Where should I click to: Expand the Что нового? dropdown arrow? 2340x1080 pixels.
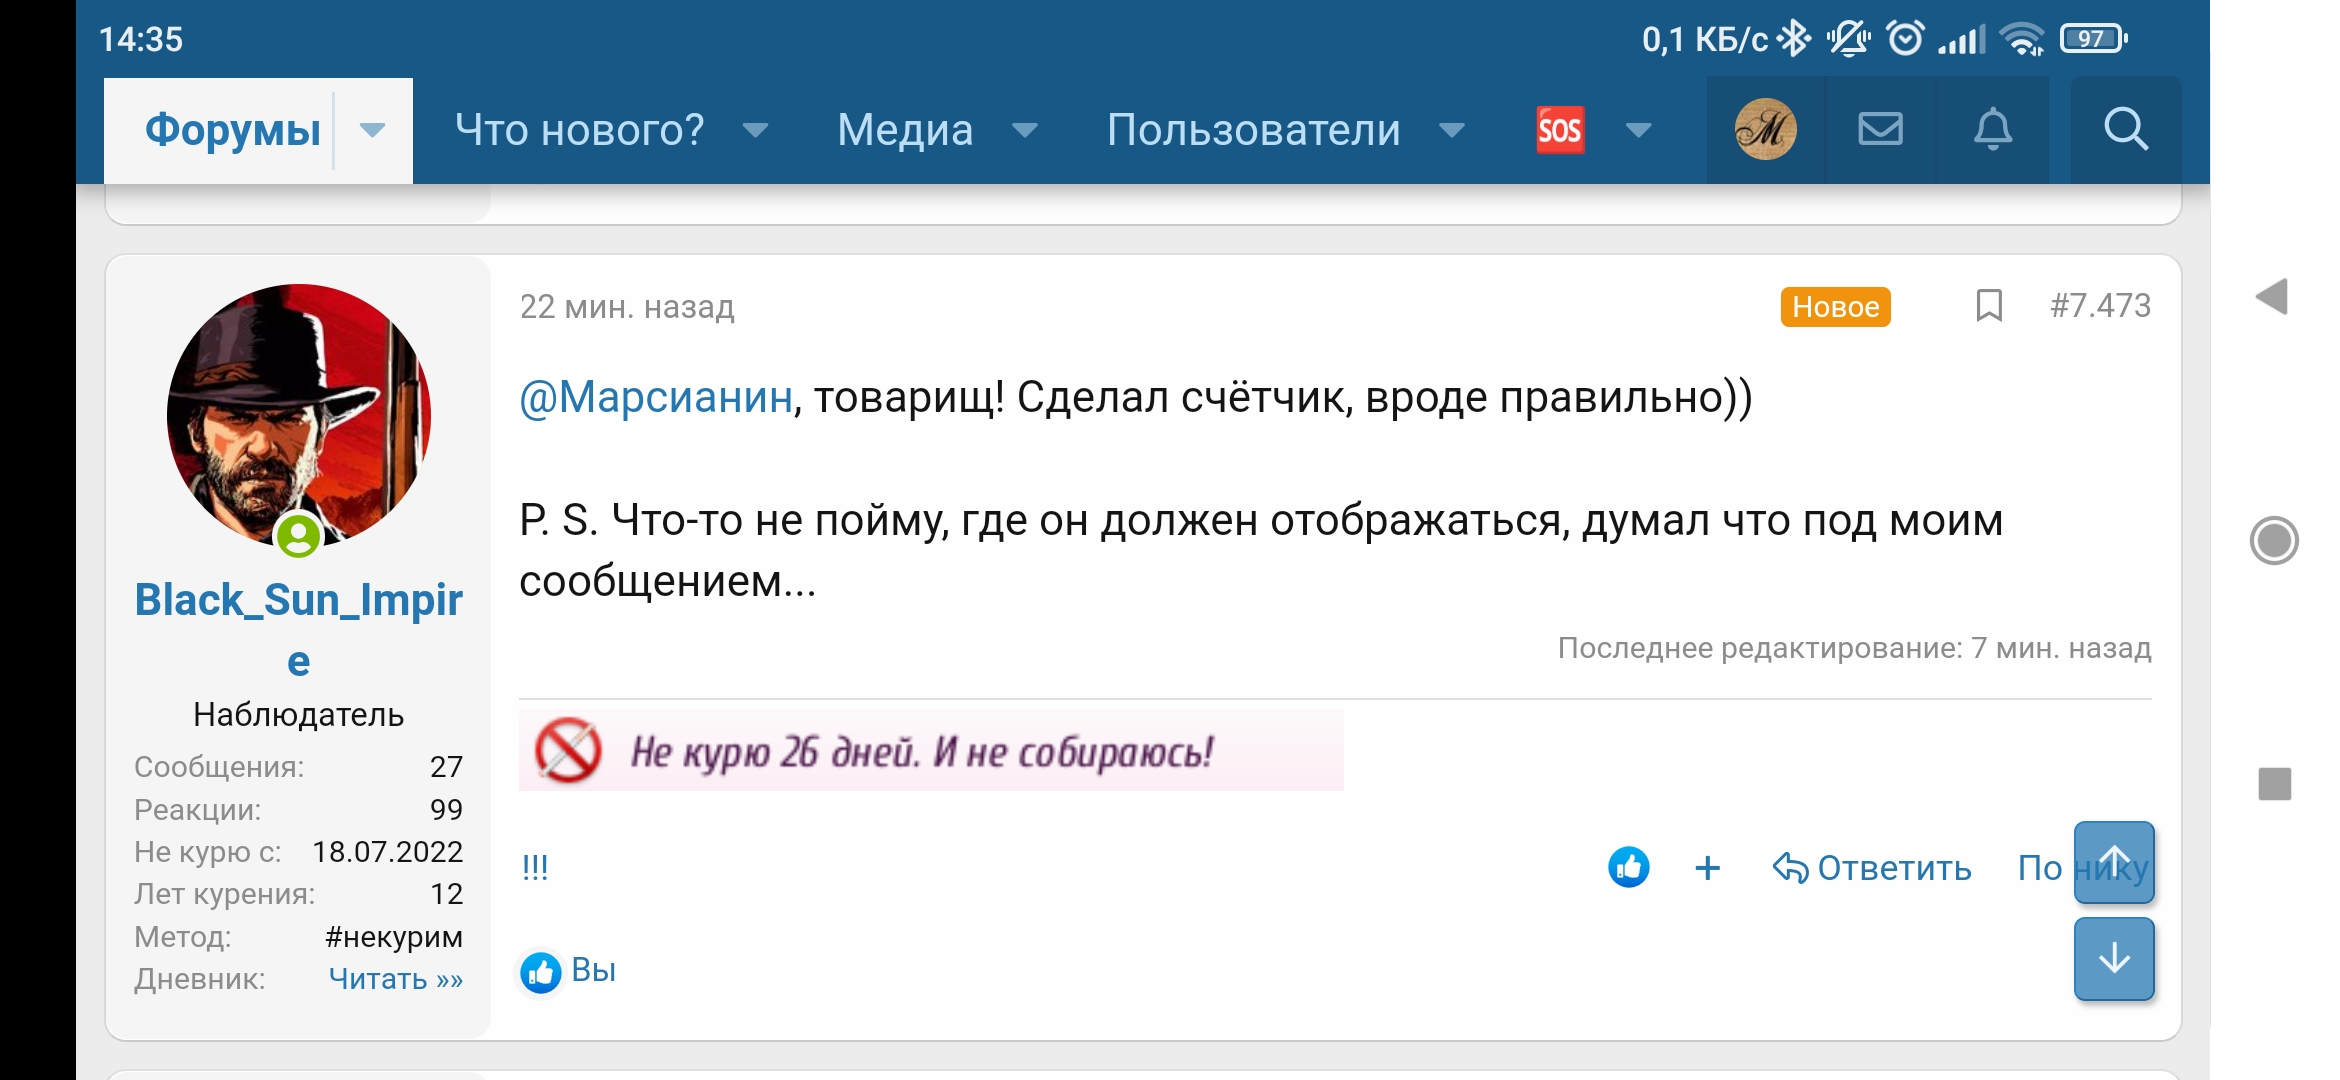click(756, 130)
